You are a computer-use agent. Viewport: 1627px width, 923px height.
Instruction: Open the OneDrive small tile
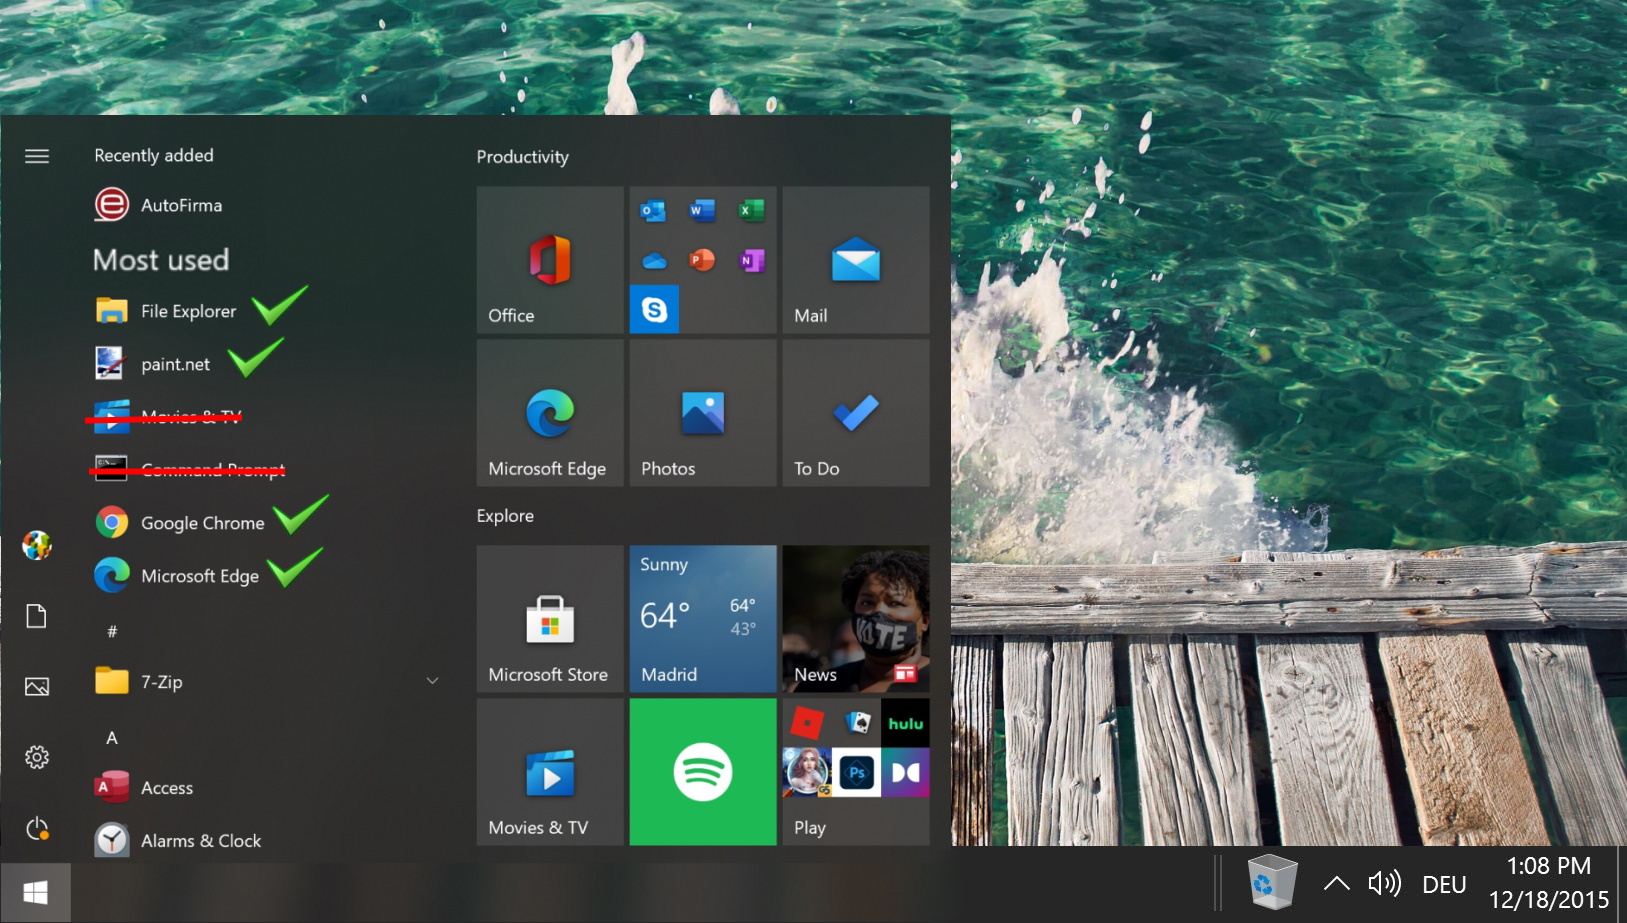coord(654,261)
